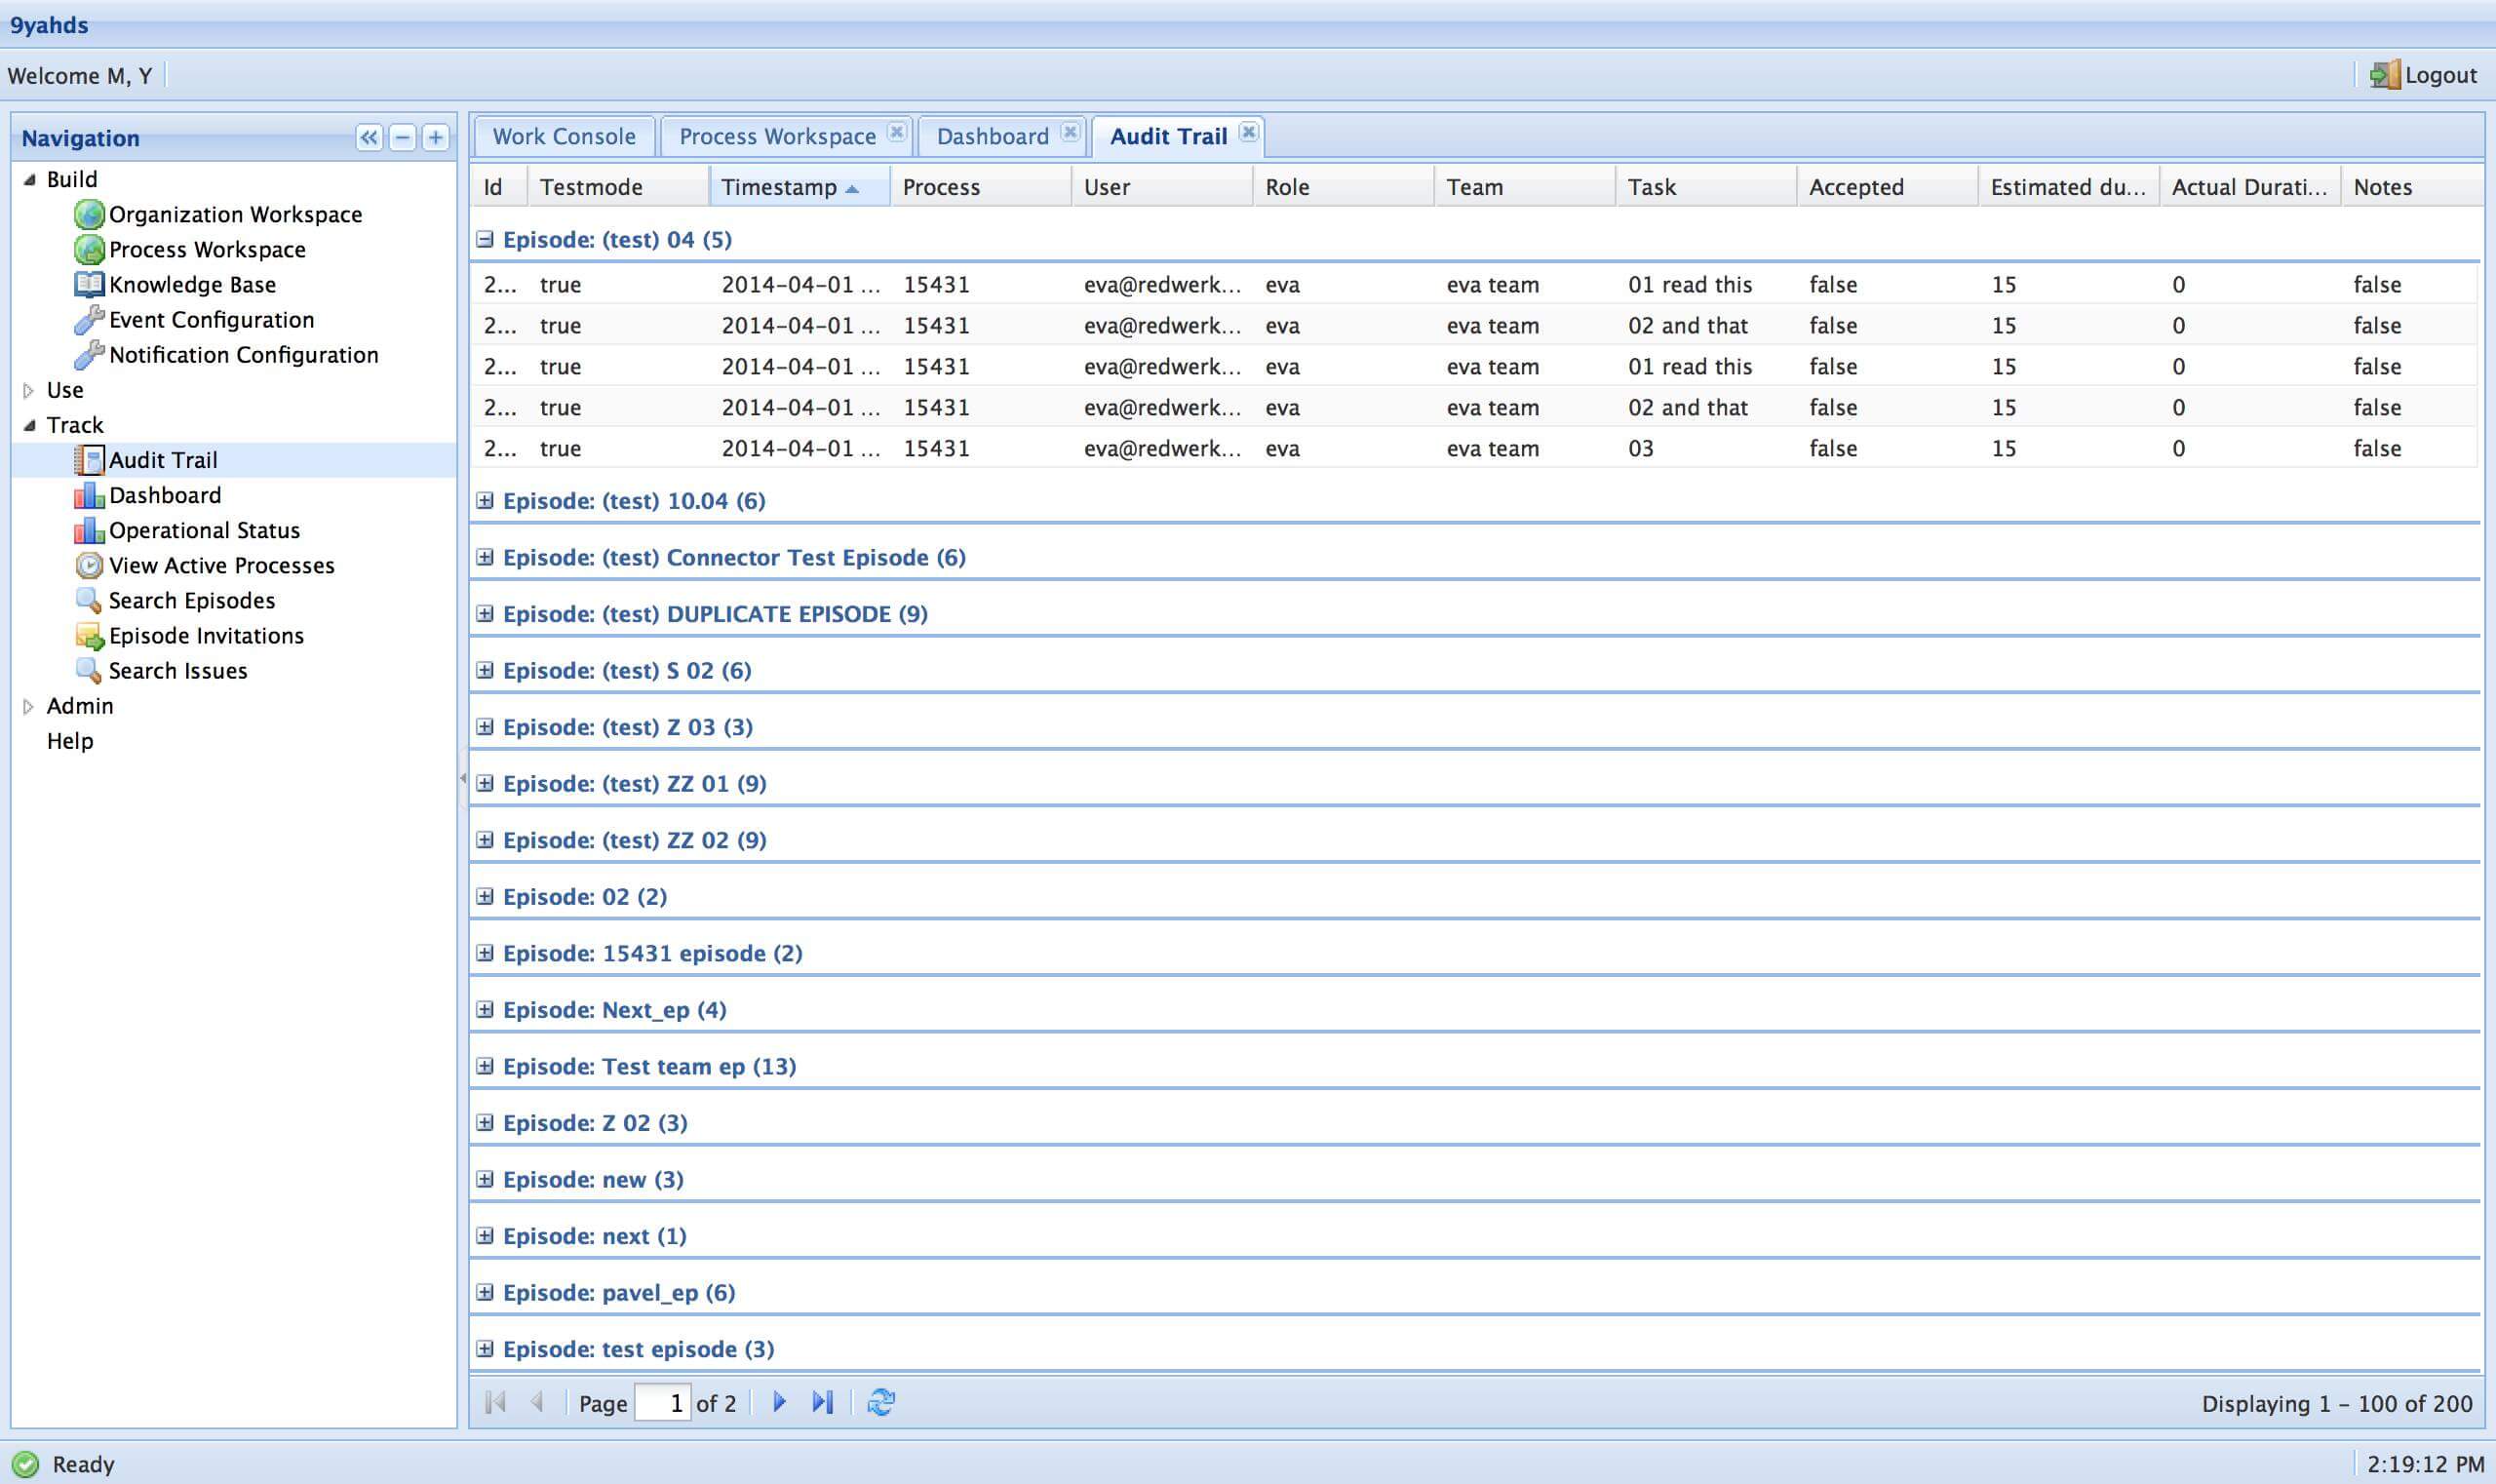
Task: Open Help in the navigation tree
Action: [x=70, y=741]
